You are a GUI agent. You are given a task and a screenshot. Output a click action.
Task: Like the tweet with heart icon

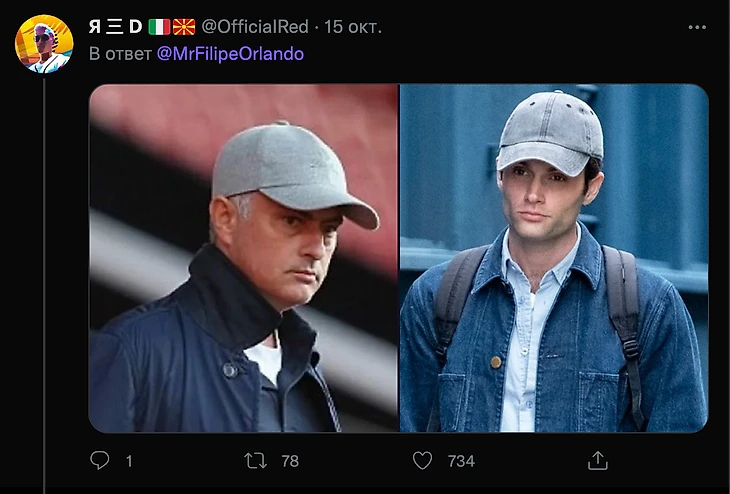(423, 460)
